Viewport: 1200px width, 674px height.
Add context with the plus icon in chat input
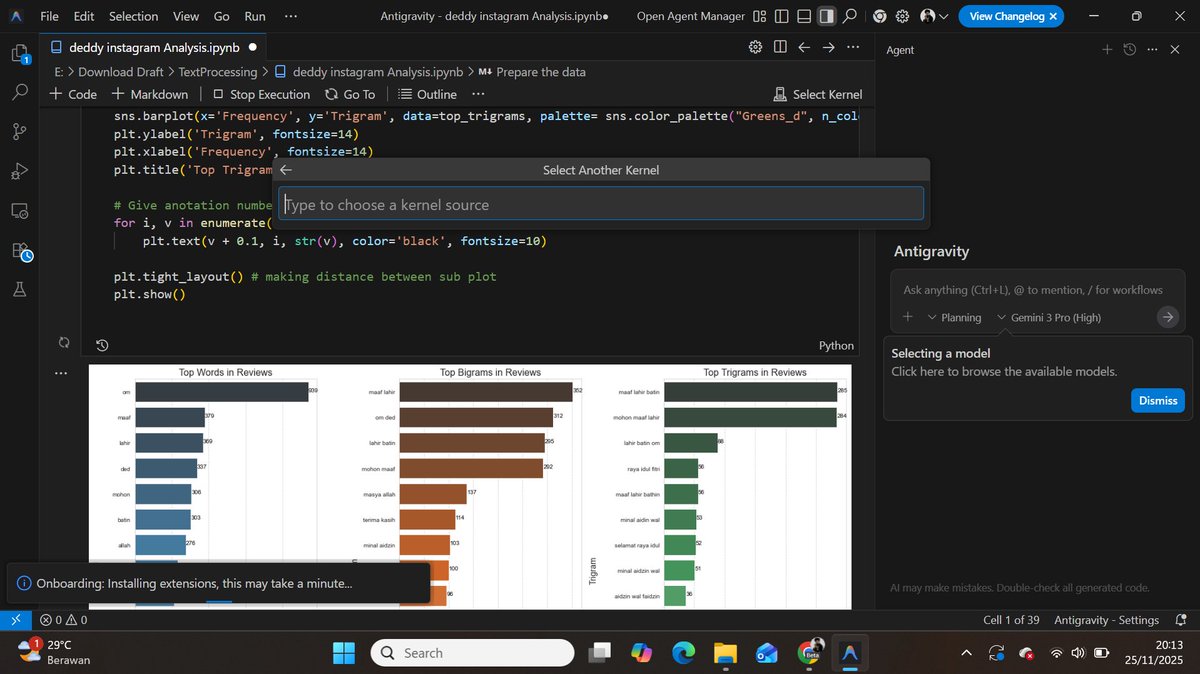908,317
